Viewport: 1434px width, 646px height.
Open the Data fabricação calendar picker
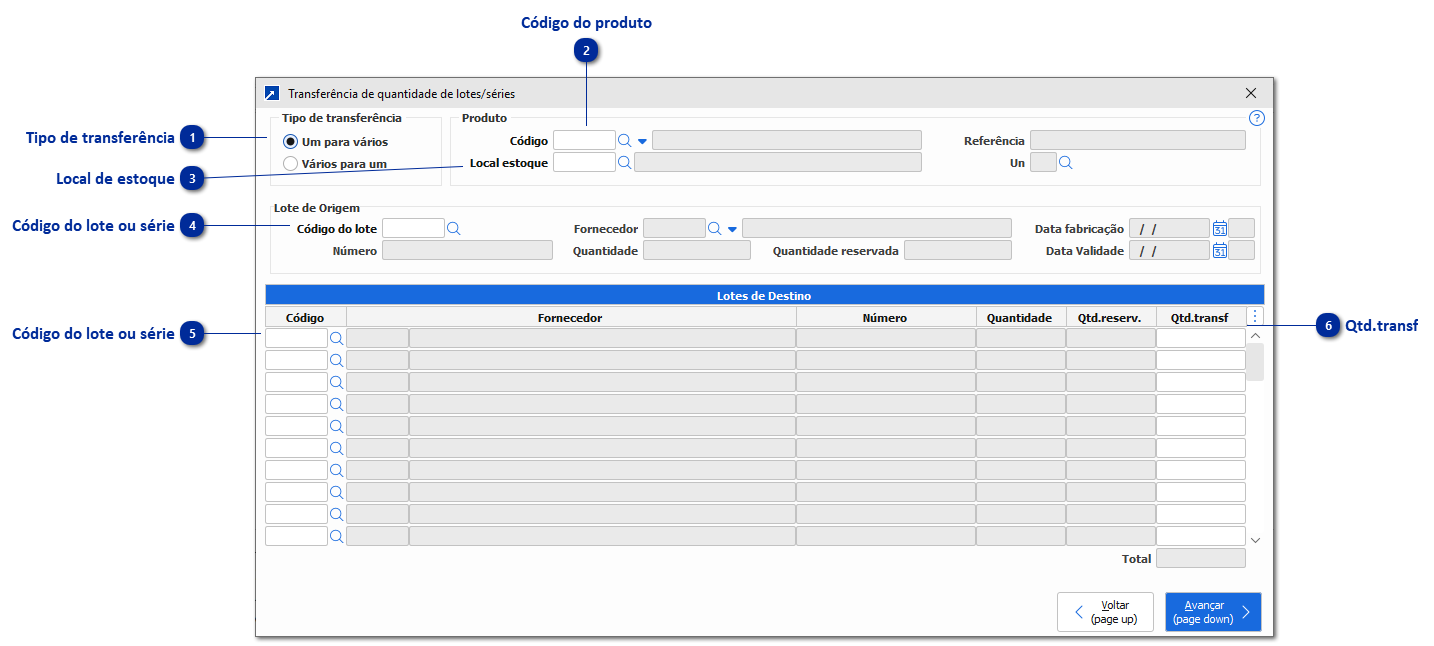1220,229
